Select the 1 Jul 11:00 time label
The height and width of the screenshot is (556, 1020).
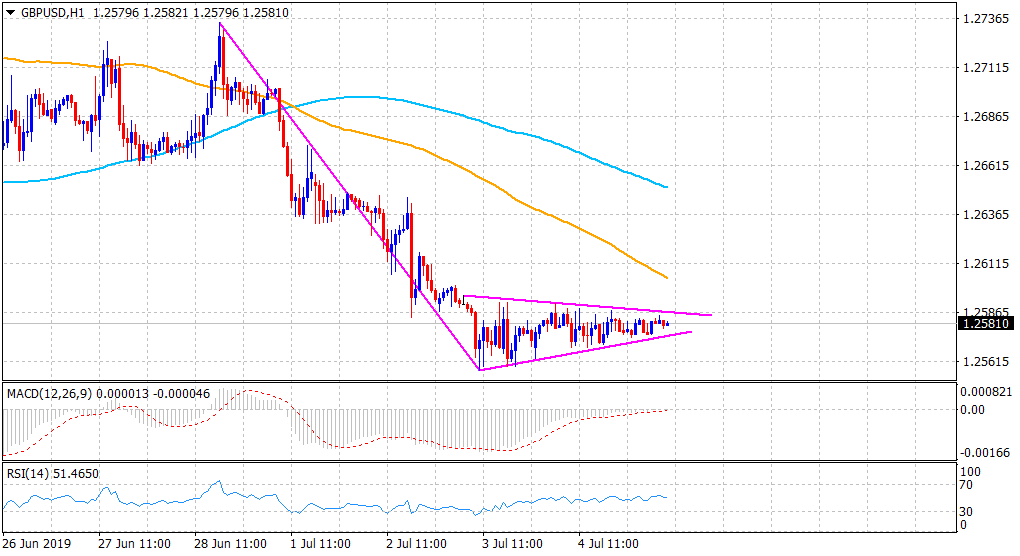click(x=321, y=544)
